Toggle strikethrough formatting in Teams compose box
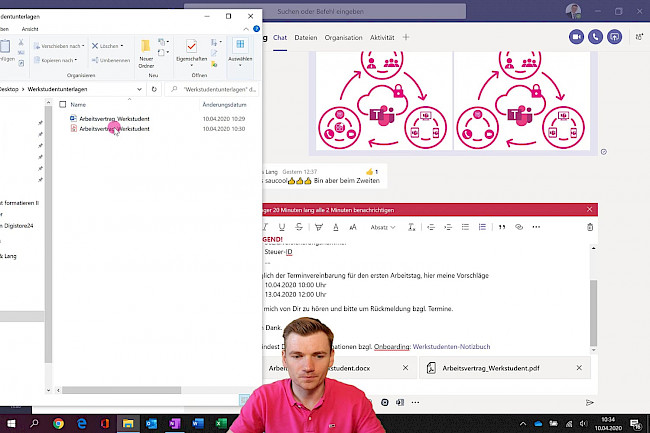Image resolution: width=650 pixels, height=433 pixels. tap(299, 227)
